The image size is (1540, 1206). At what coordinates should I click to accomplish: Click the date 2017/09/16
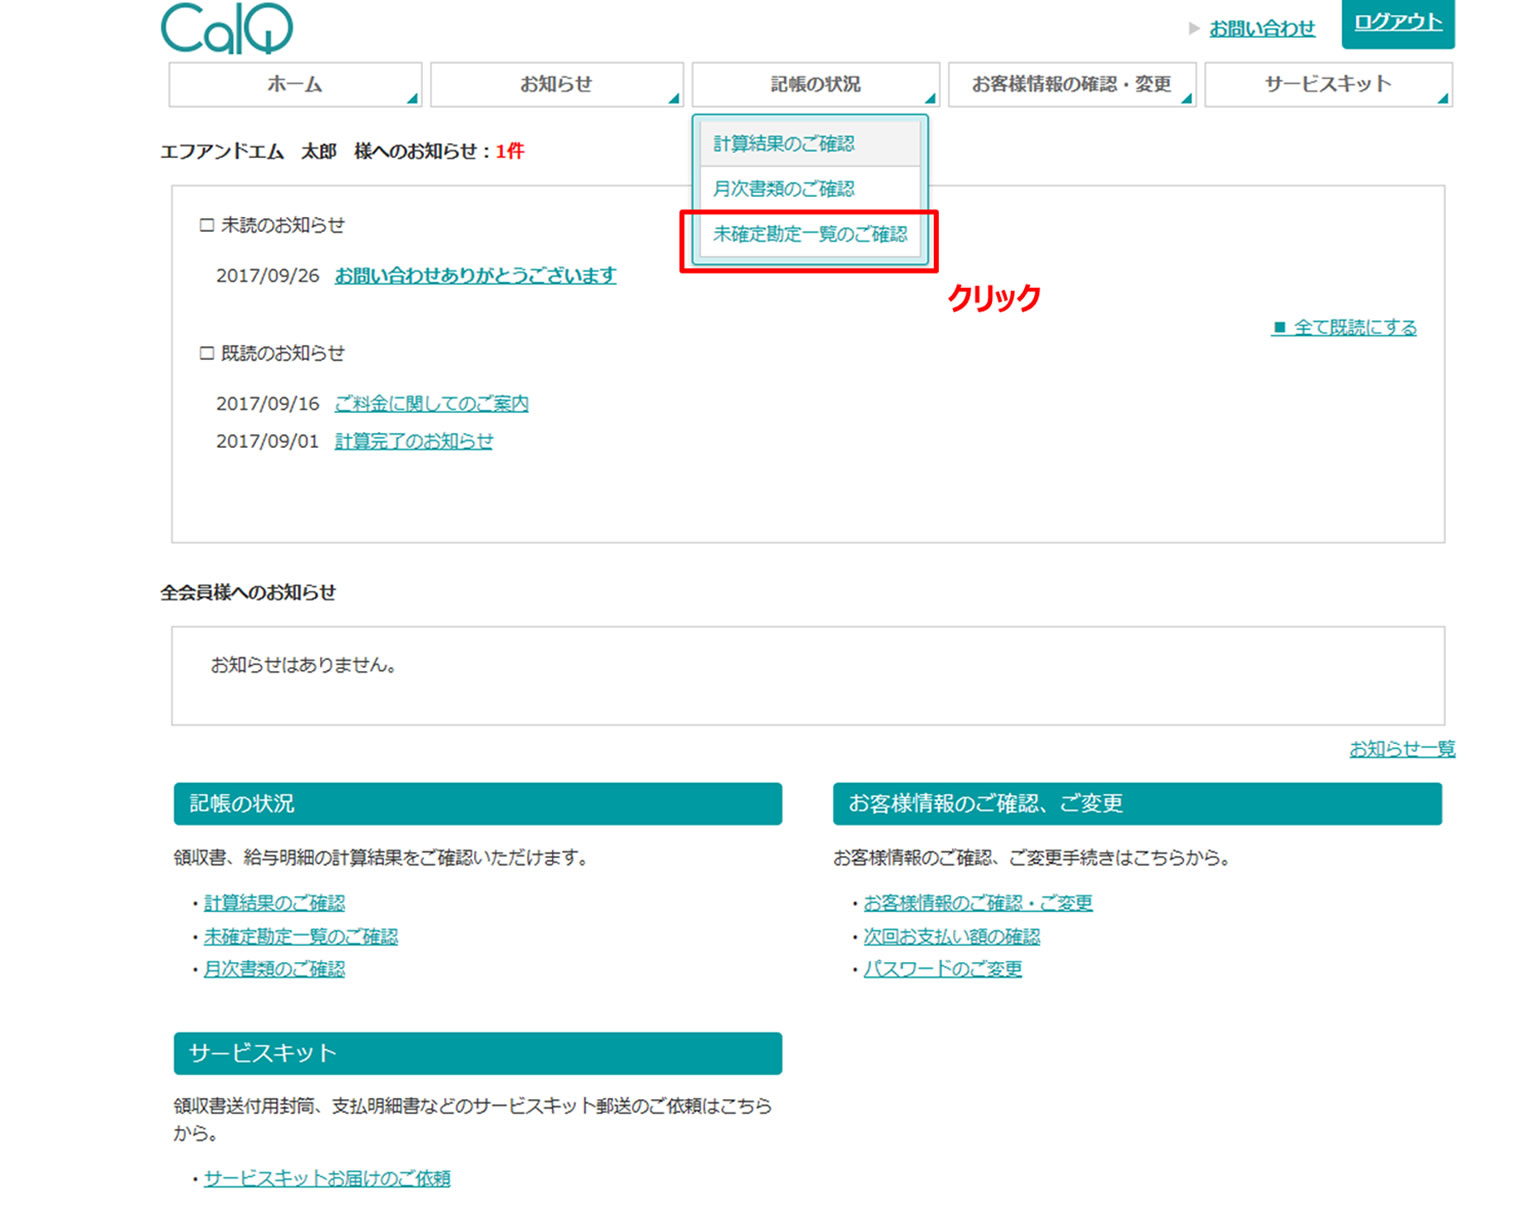point(268,404)
